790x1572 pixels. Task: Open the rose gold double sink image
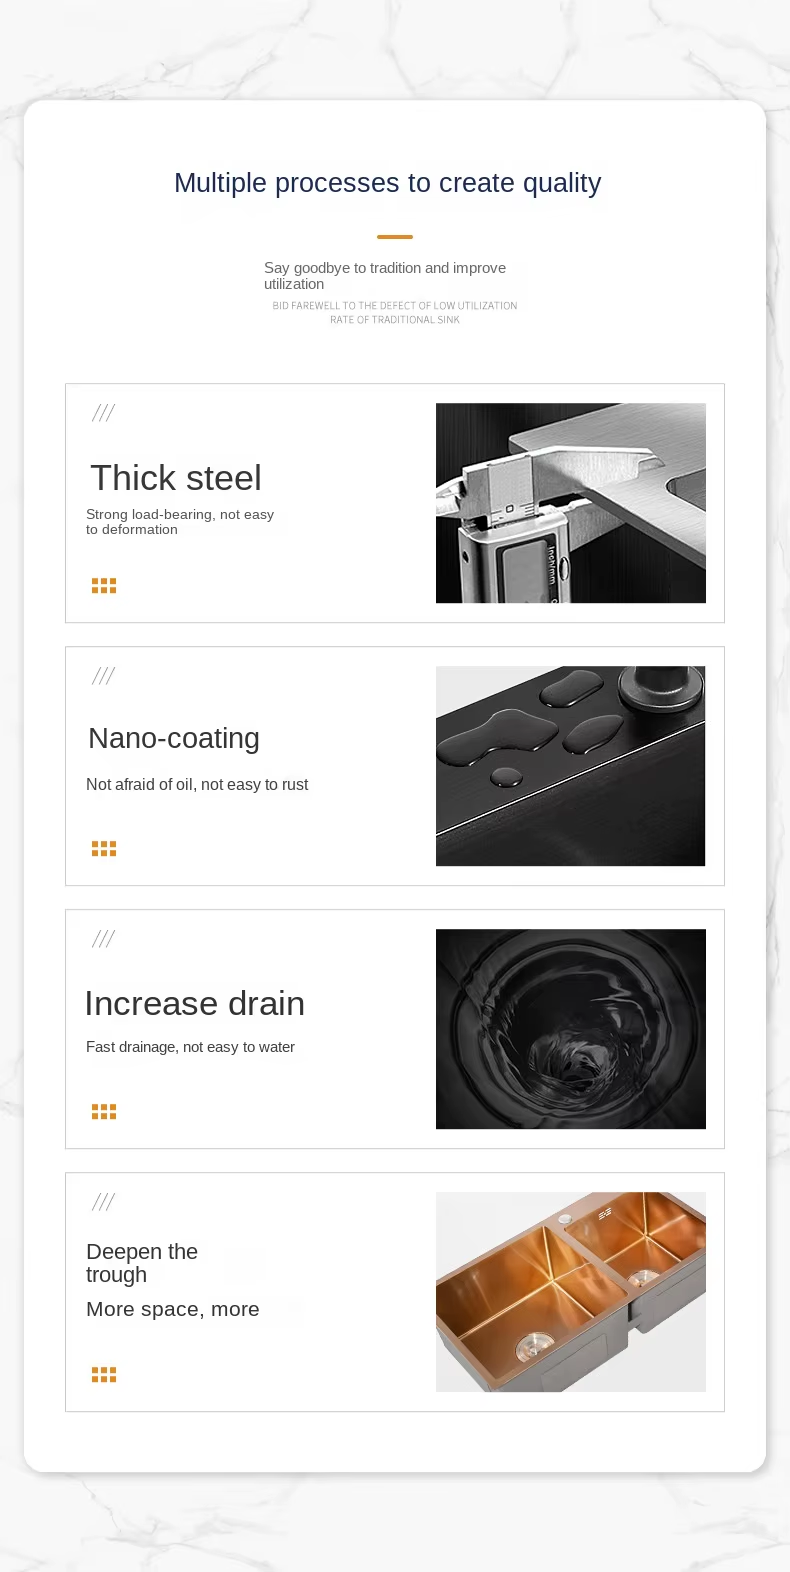(570, 1292)
